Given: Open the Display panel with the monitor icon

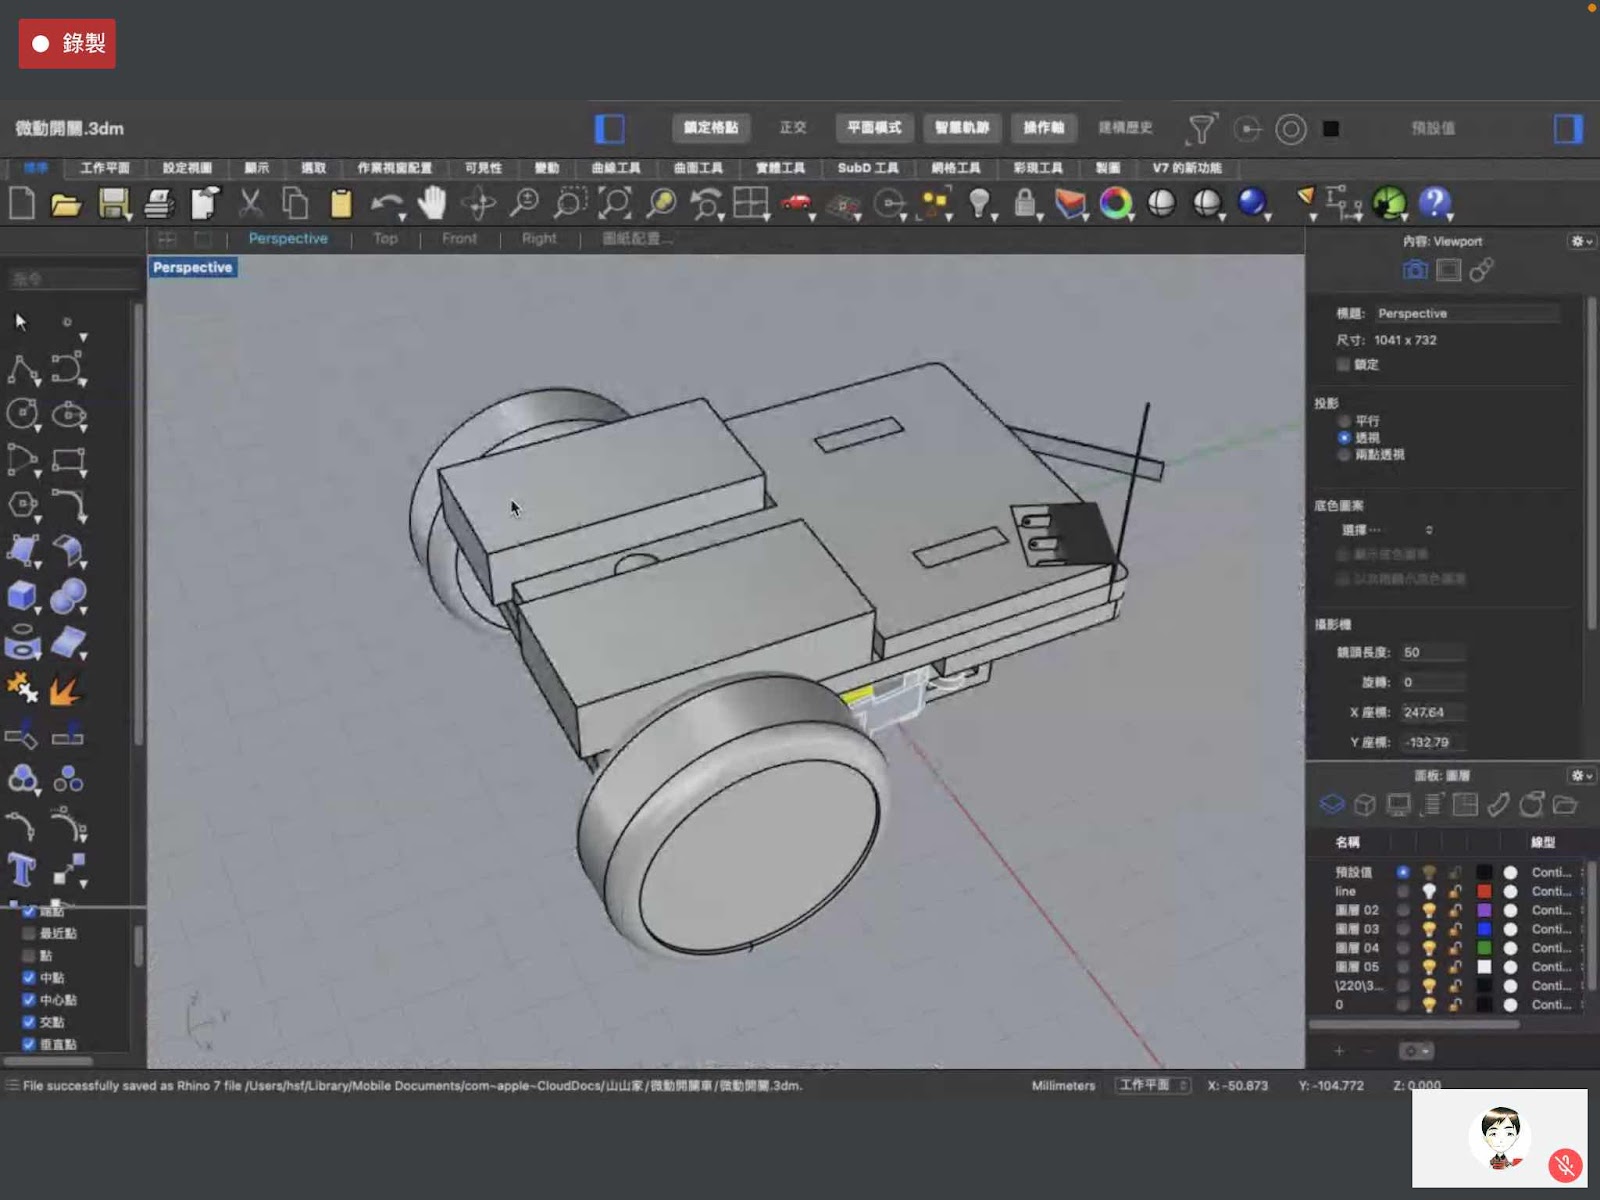Looking at the screenshot, I should pyautogui.click(x=1398, y=805).
